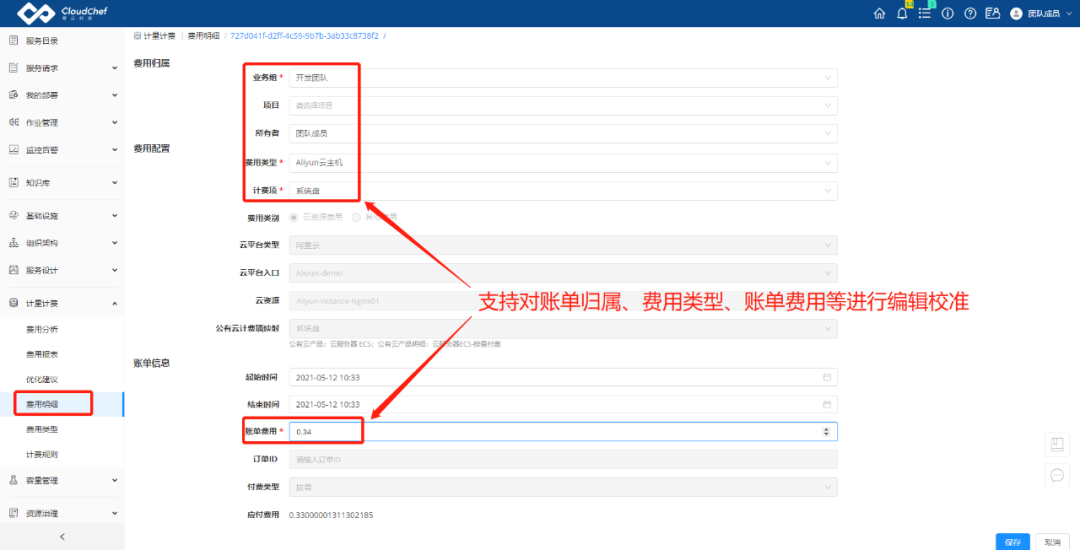
Task: Click the user profile card icon
Action: [993, 14]
